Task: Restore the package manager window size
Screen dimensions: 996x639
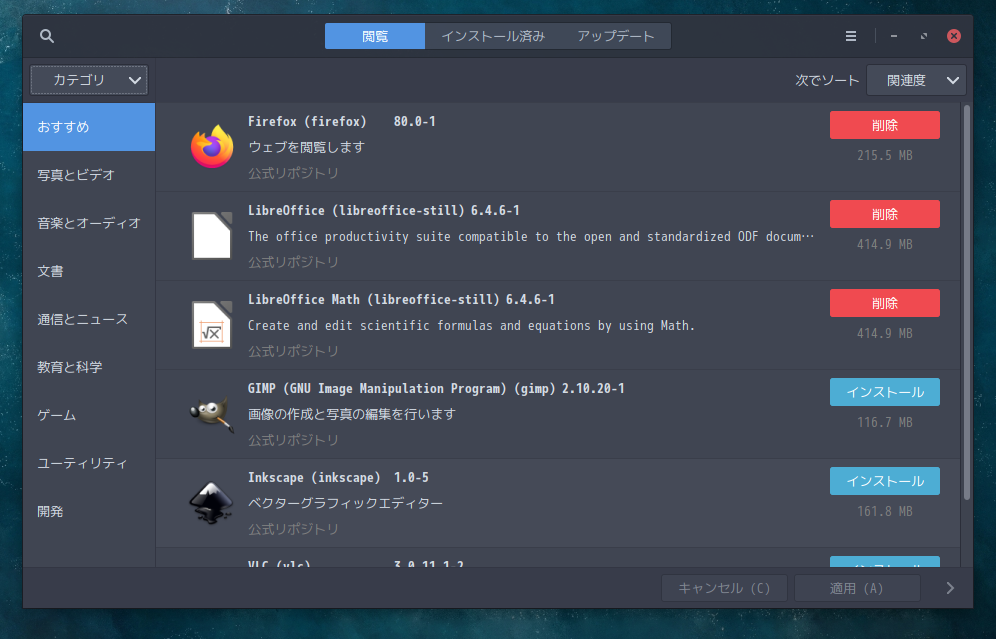Action: 924,36
